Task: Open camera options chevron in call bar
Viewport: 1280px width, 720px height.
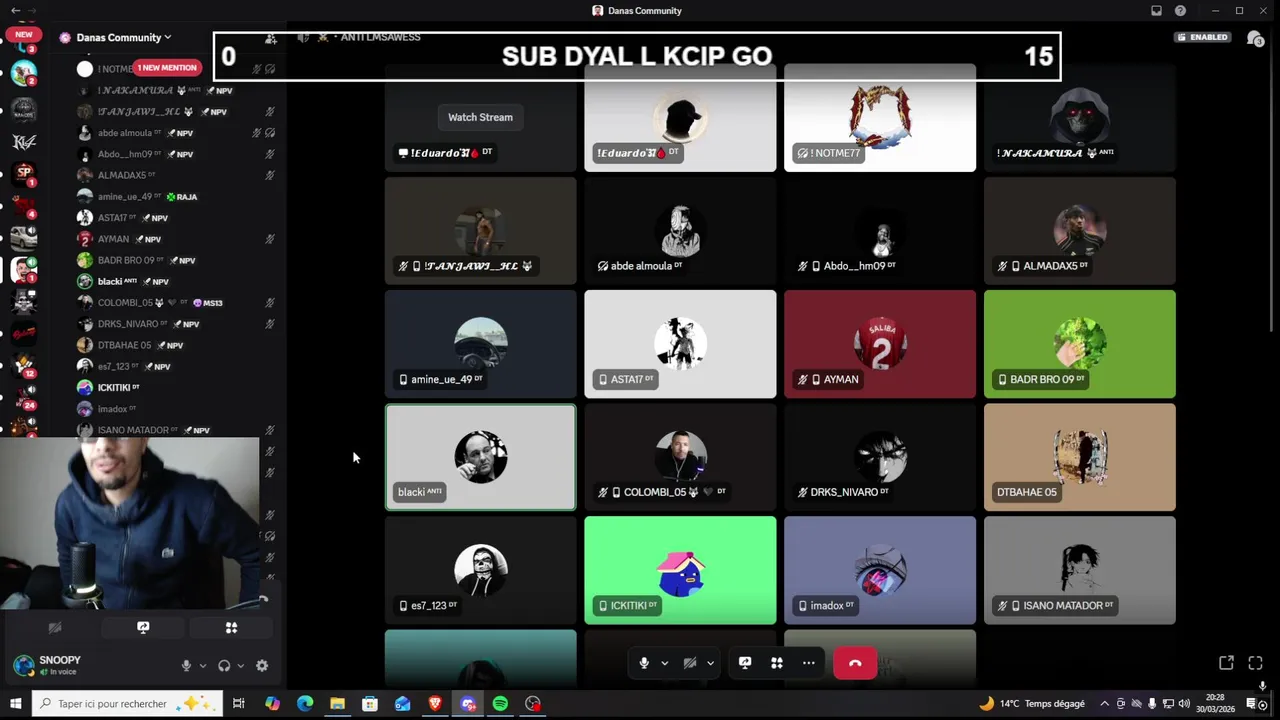Action: 710,663
